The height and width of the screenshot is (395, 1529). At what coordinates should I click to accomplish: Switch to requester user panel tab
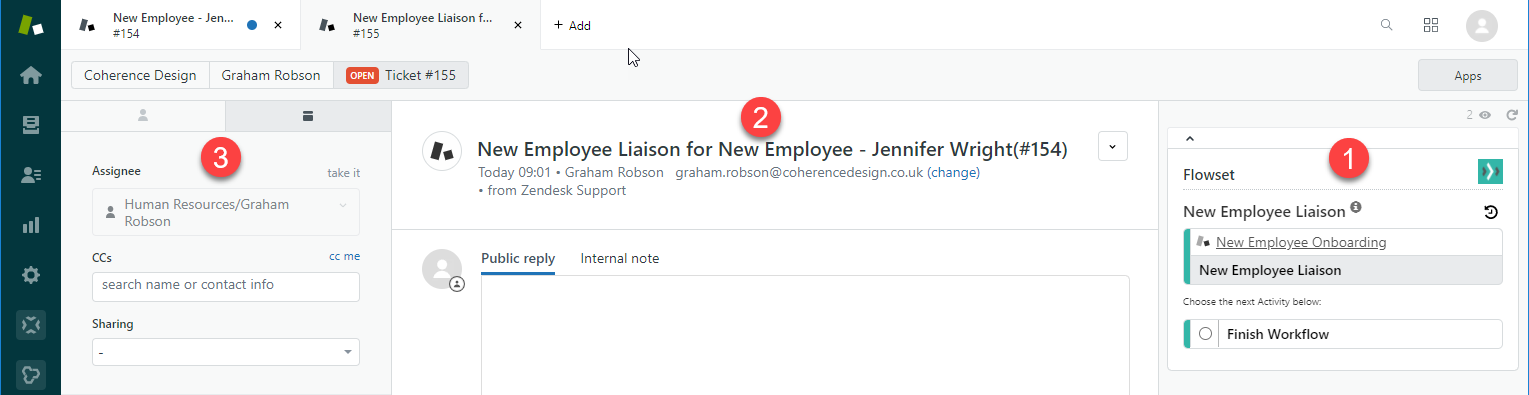(x=143, y=115)
